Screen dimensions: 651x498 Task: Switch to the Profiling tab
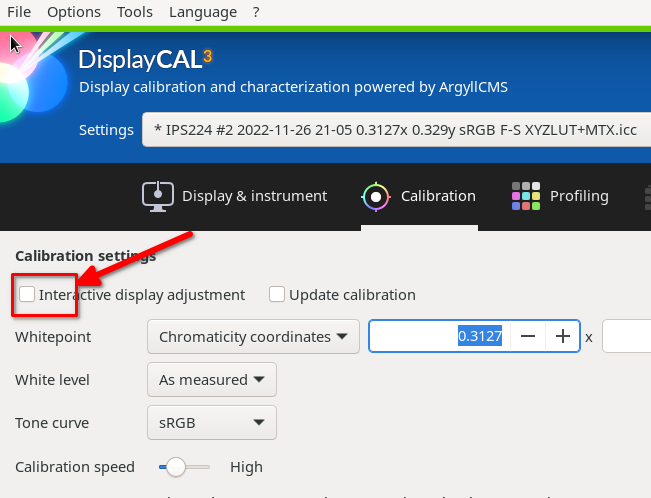coord(560,196)
